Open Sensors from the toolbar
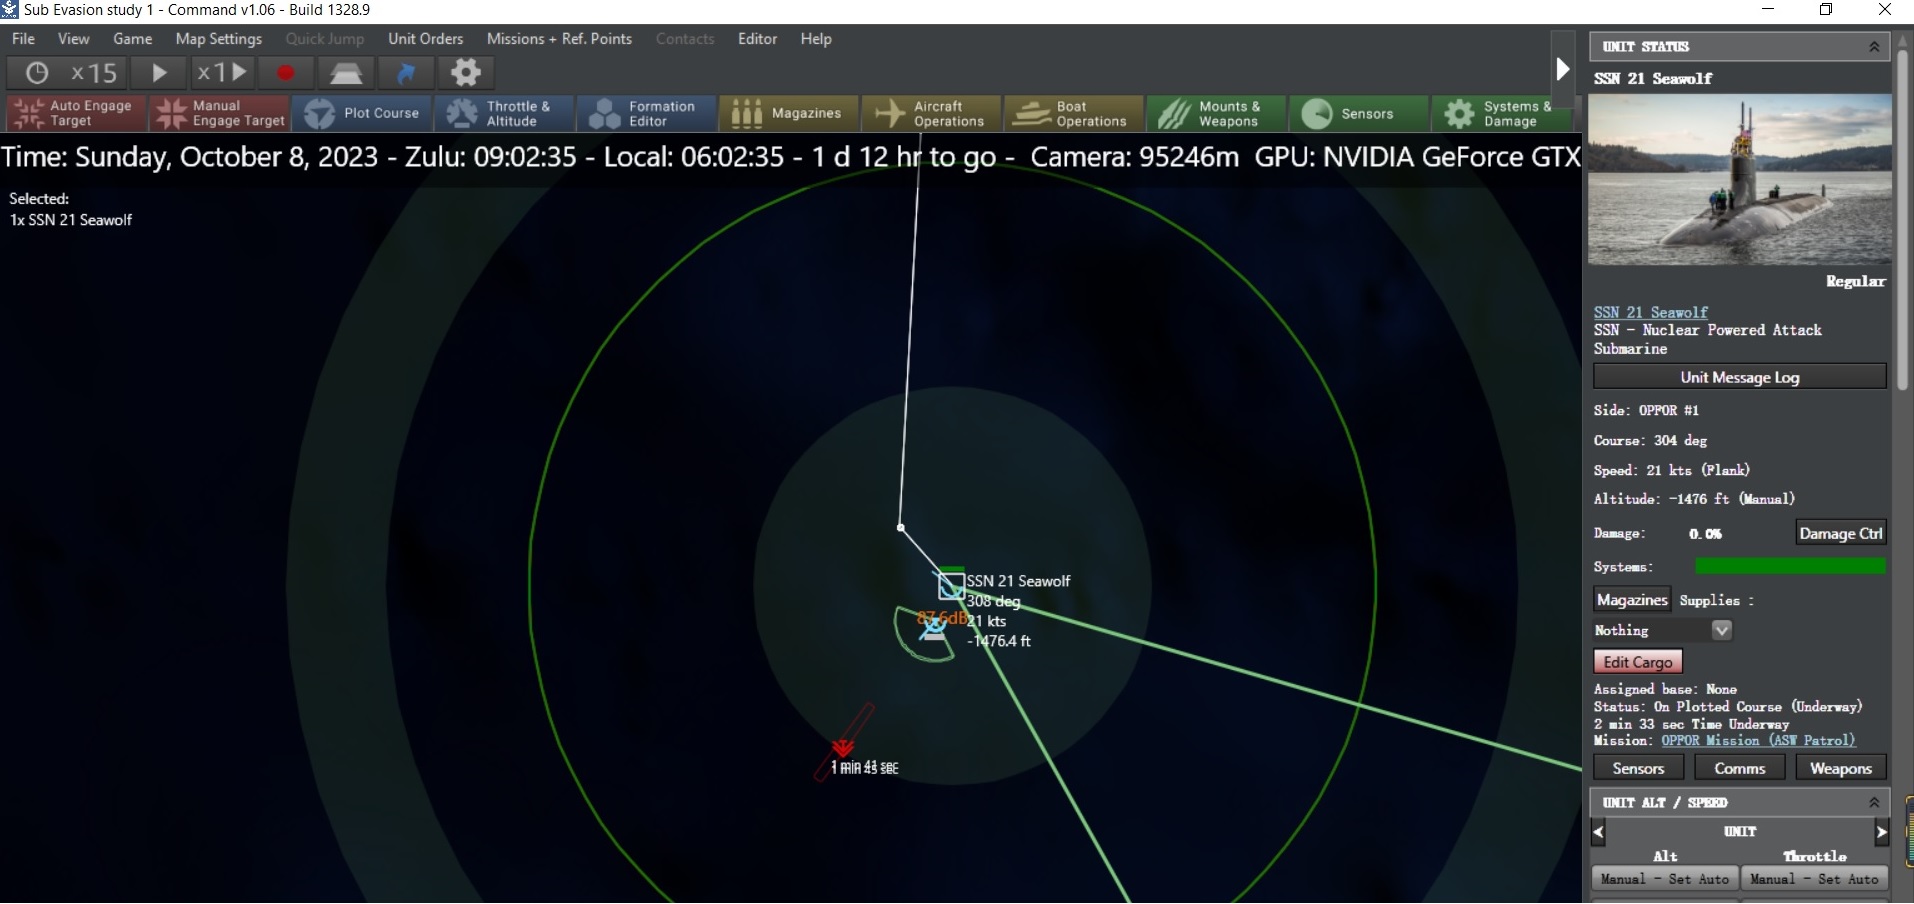1914x904 pixels. 1358,113
